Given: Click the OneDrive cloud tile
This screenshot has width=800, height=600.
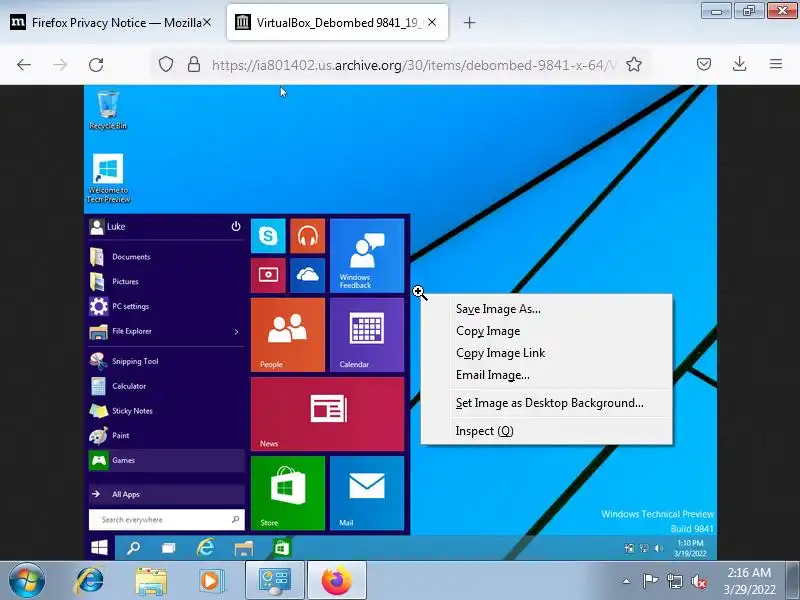Looking at the screenshot, I should point(307,275).
